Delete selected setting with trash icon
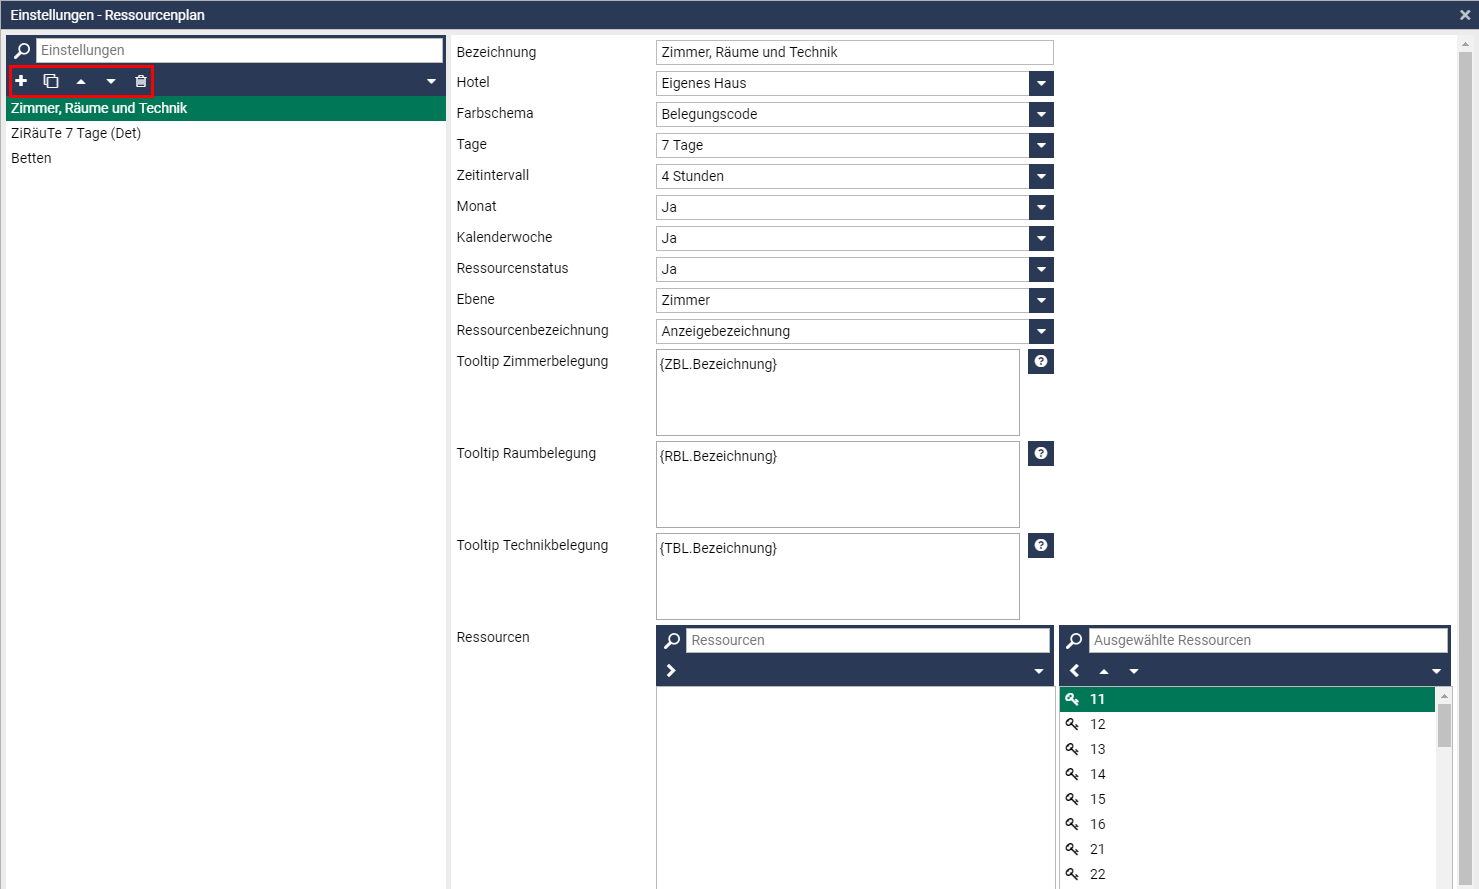This screenshot has width=1479, height=889. coord(141,81)
